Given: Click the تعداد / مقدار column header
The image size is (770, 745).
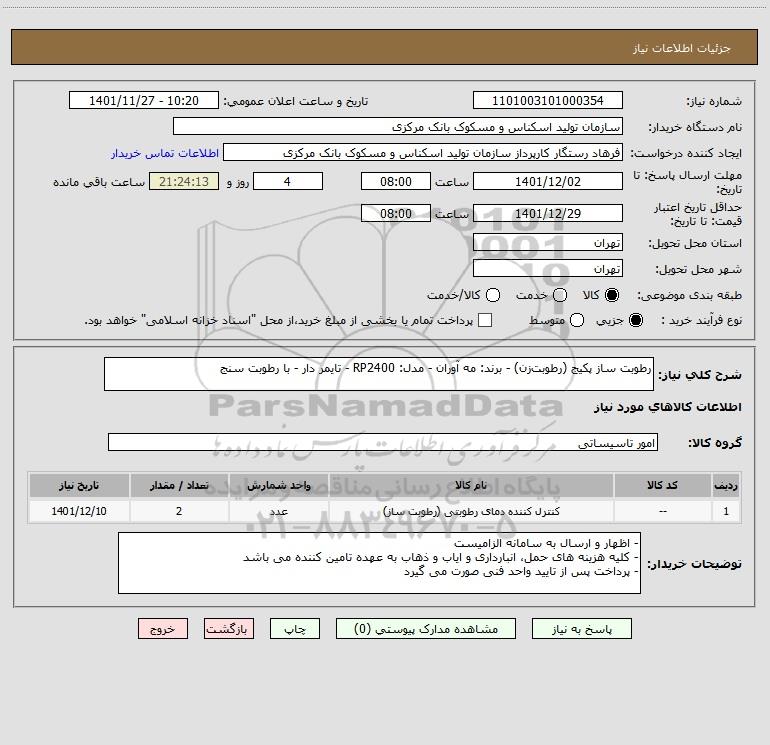Looking at the screenshot, I should (179, 485).
